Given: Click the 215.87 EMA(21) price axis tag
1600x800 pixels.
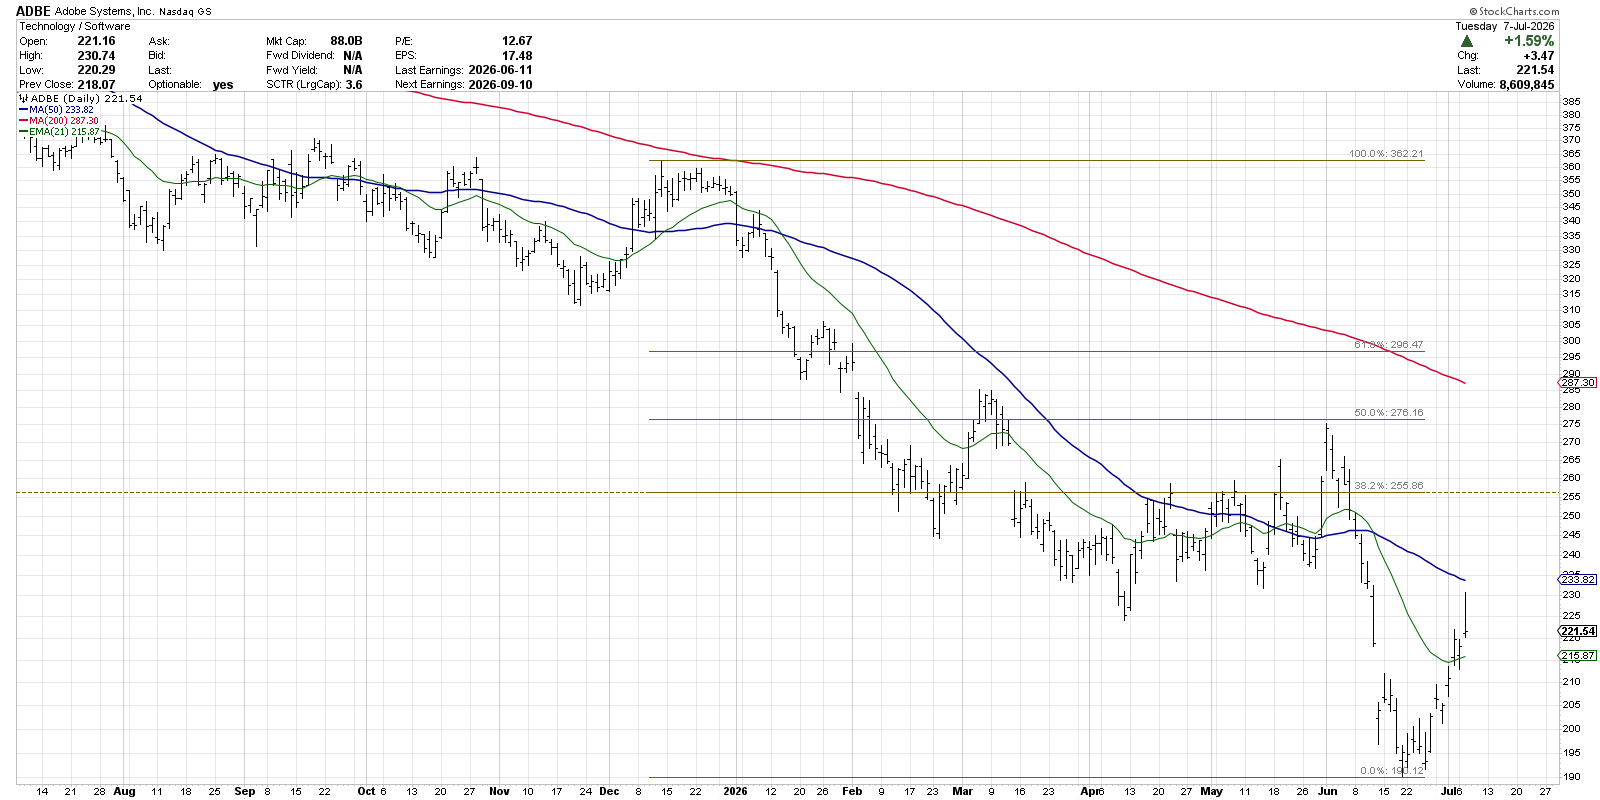Looking at the screenshot, I should click(1578, 656).
